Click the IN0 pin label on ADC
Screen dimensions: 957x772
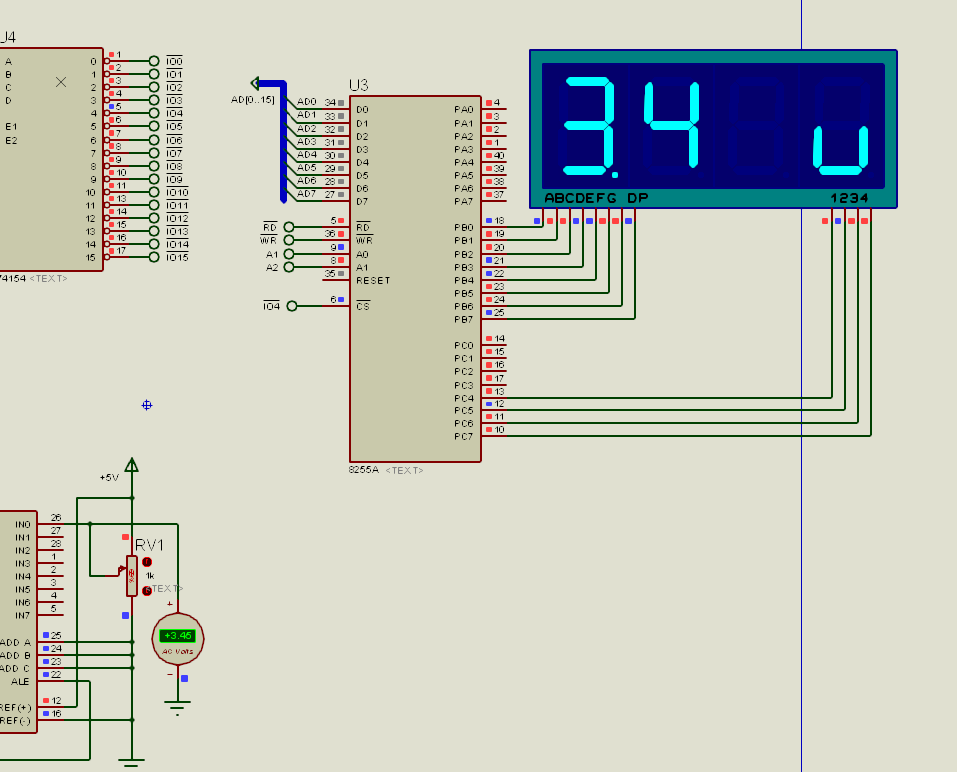pyautogui.click(x=23, y=524)
